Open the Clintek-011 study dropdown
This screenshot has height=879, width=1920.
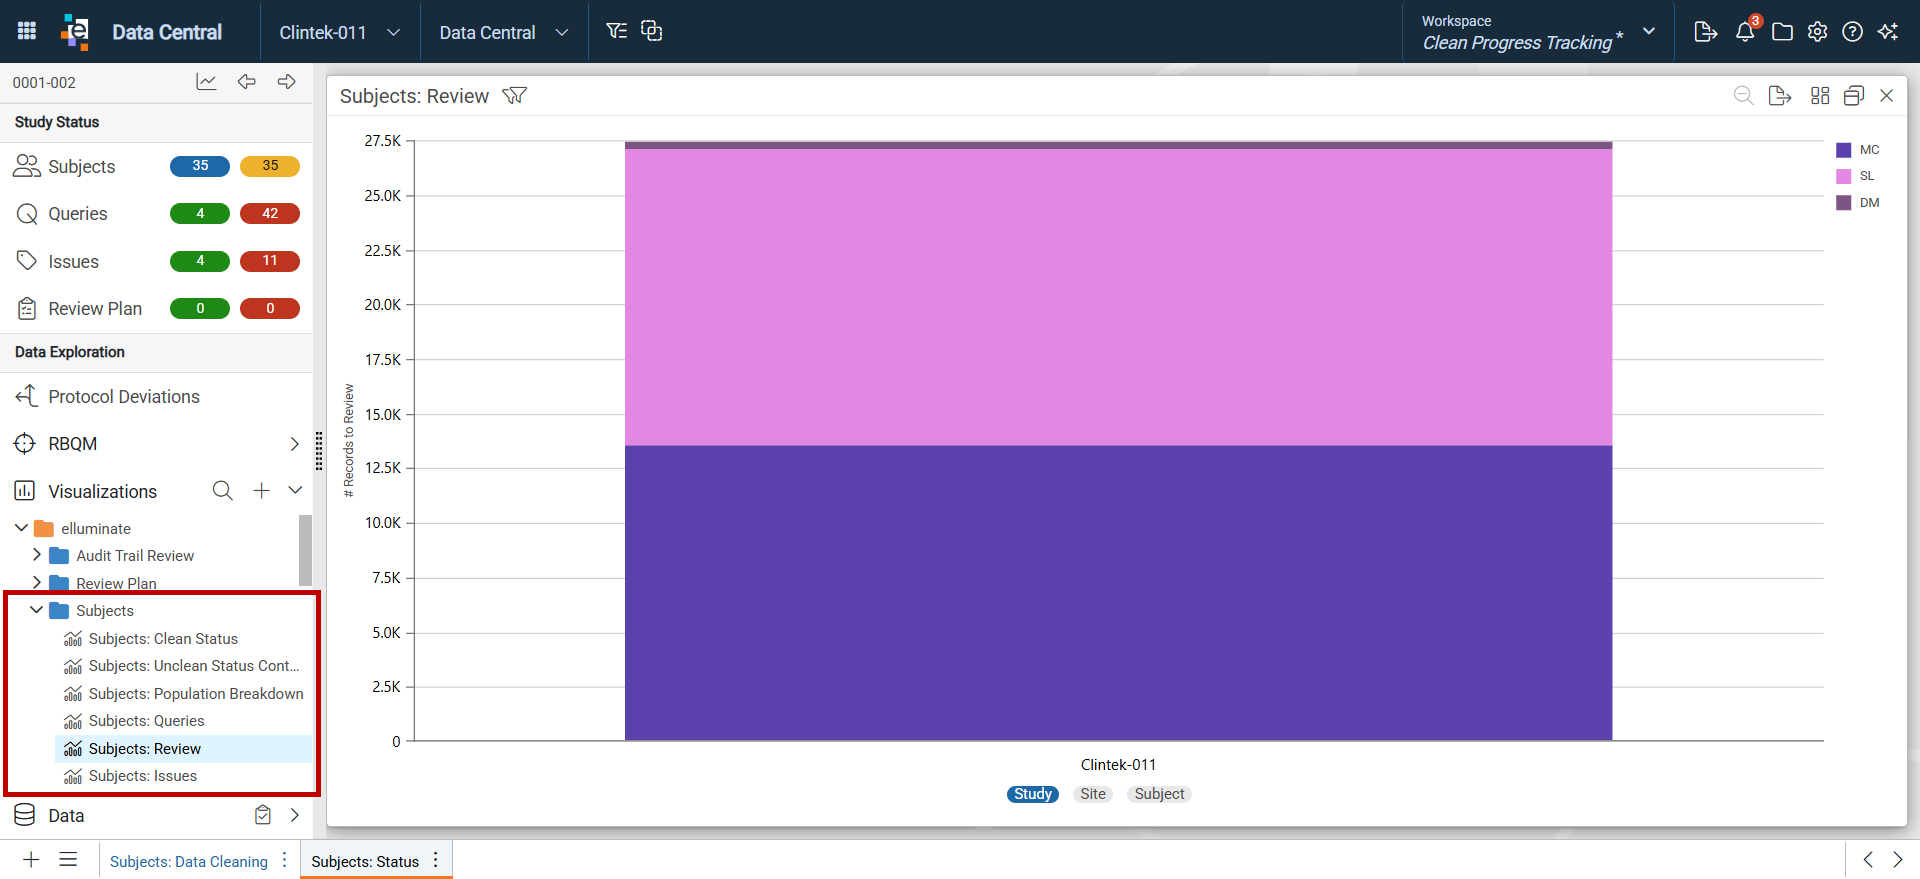click(340, 32)
